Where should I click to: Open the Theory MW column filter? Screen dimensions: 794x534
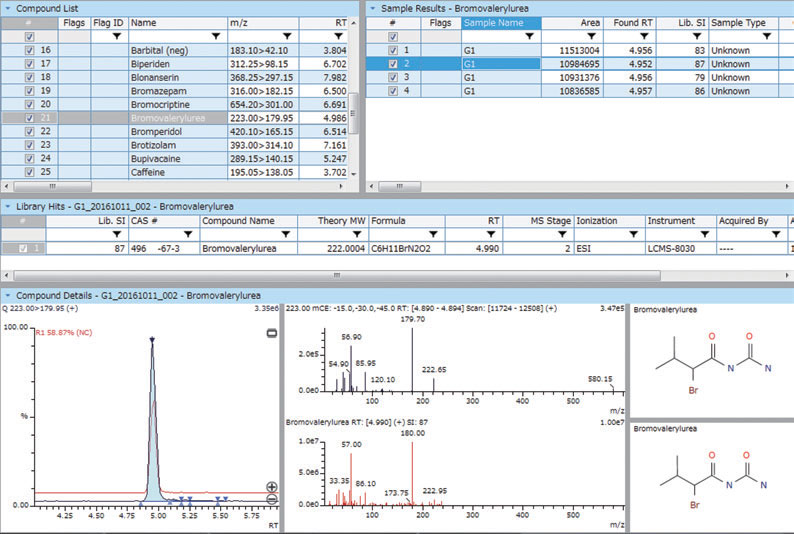click(357, 234)
